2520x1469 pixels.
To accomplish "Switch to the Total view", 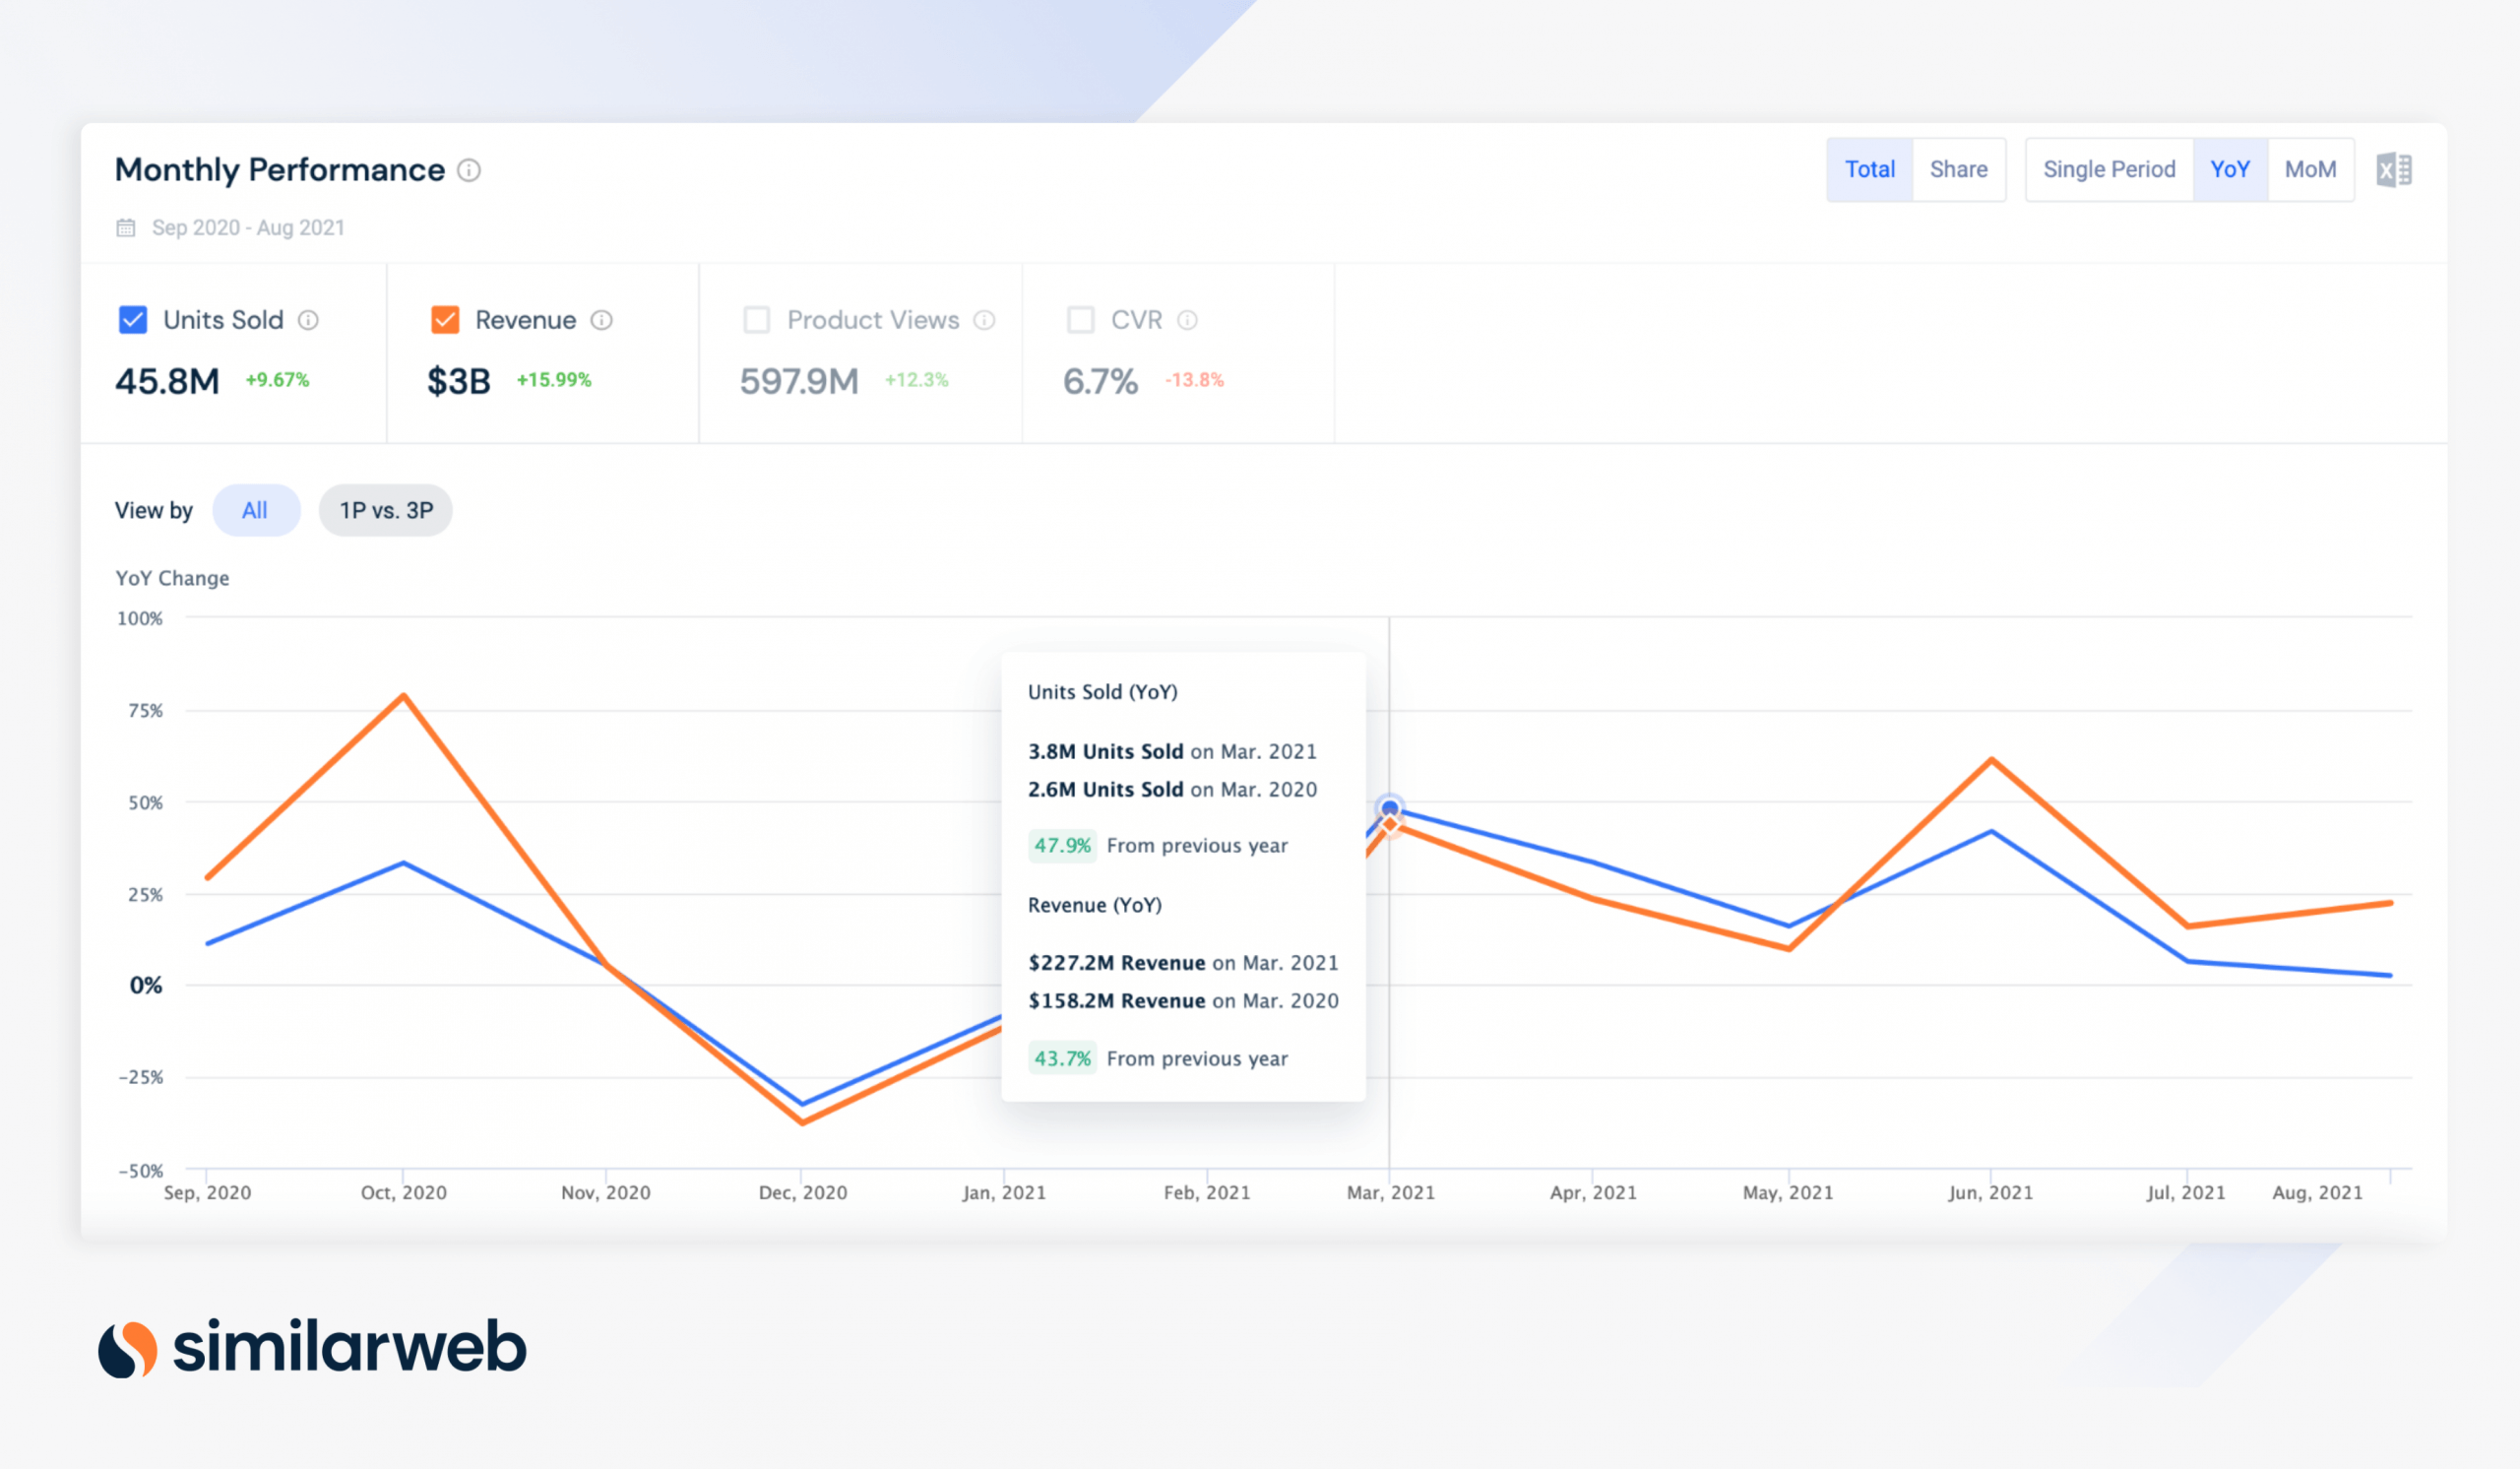I will pos(1869,170).
